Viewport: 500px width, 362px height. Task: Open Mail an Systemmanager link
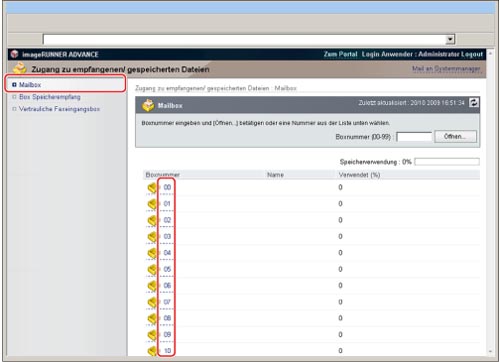point(446,69)
